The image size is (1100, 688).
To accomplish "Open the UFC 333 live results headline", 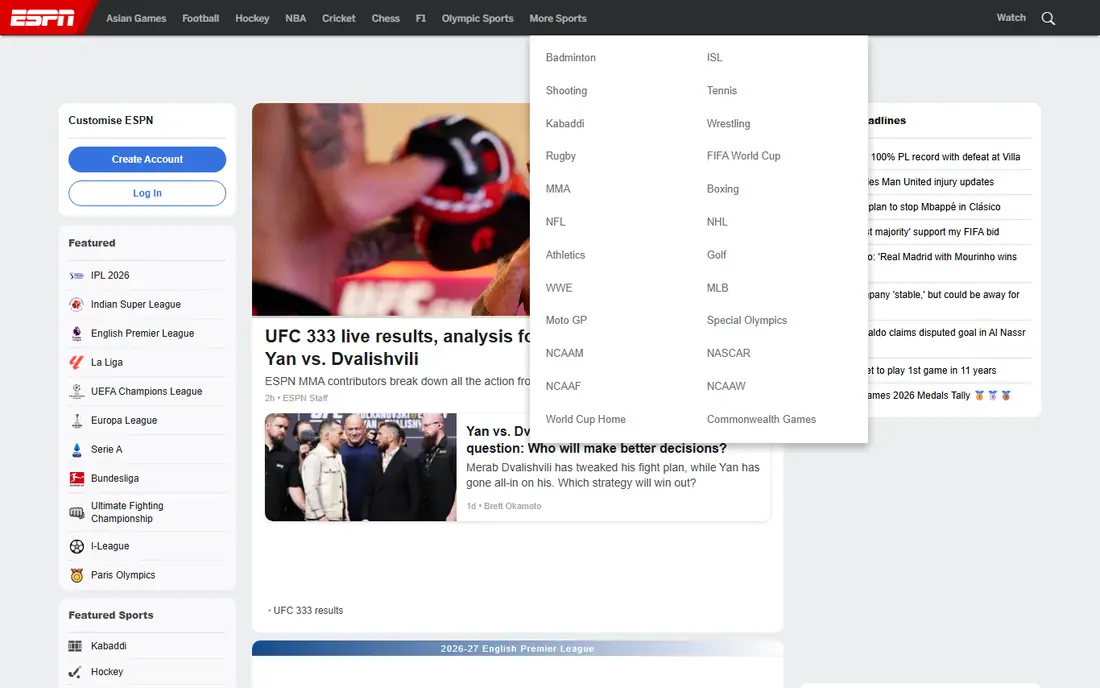I will pyautogui.click(x=397, y=347).
